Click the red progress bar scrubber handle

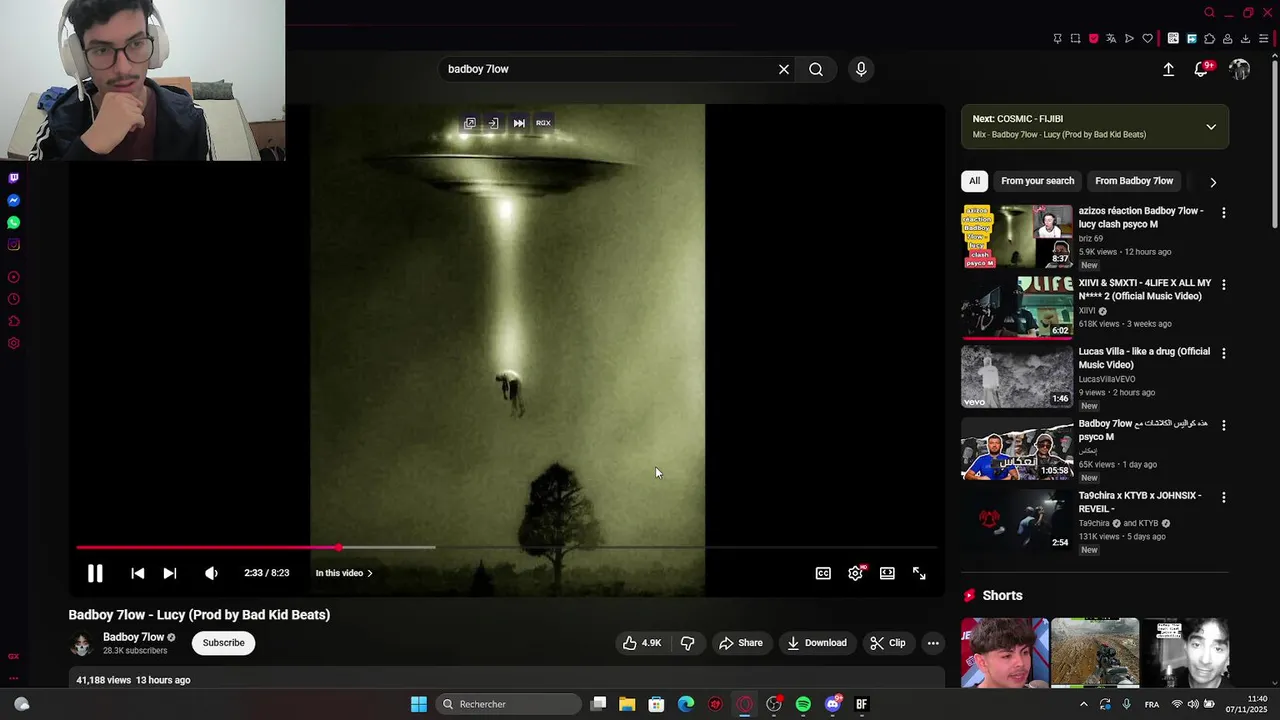click(340, 547)
